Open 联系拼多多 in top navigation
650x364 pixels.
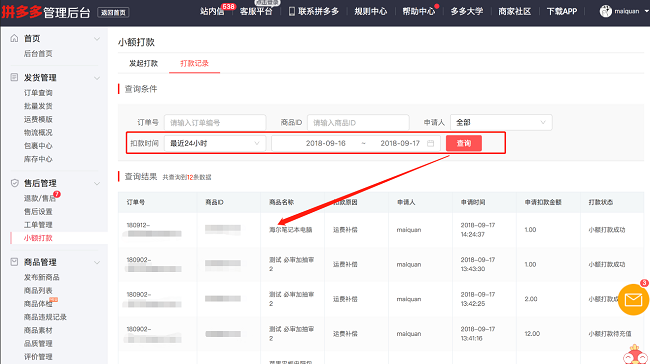tap(318, 11)
